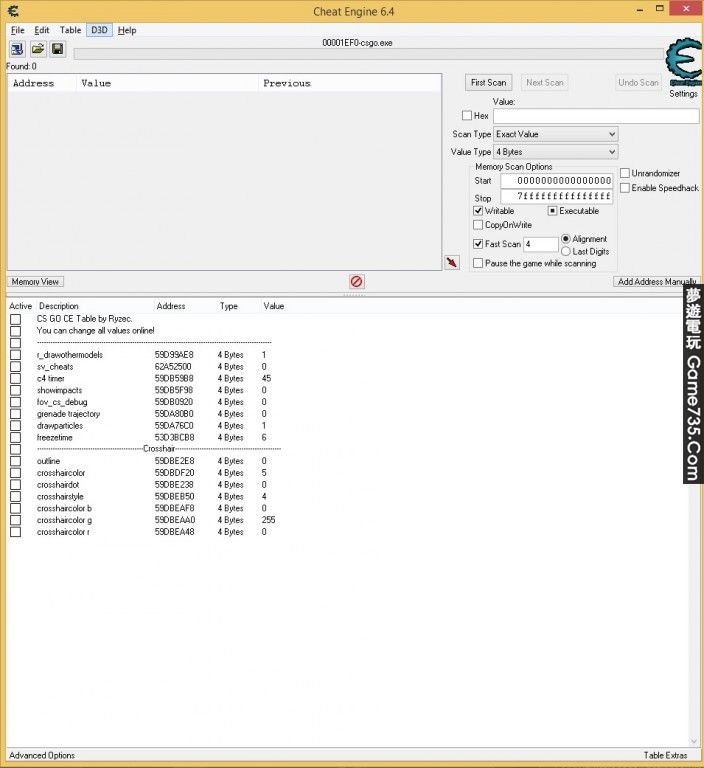The width and height of the screenshot is (704, 768).
Task: Click the red clear address list icon
Action: (x=357, y=282)
